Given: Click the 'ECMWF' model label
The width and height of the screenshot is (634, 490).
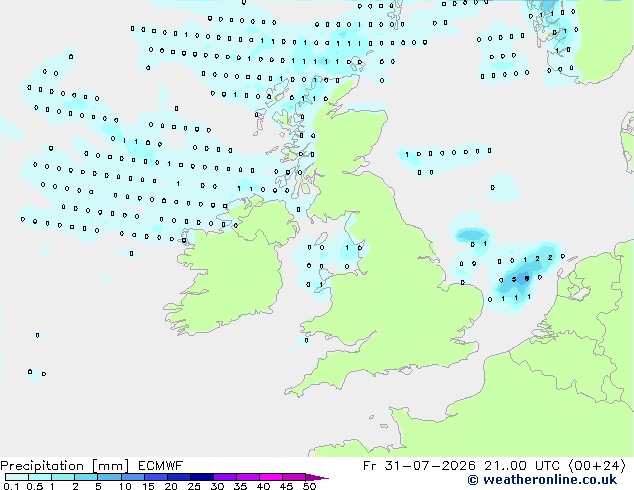Looking at the screenshot, I should click(x=161, y=466).
